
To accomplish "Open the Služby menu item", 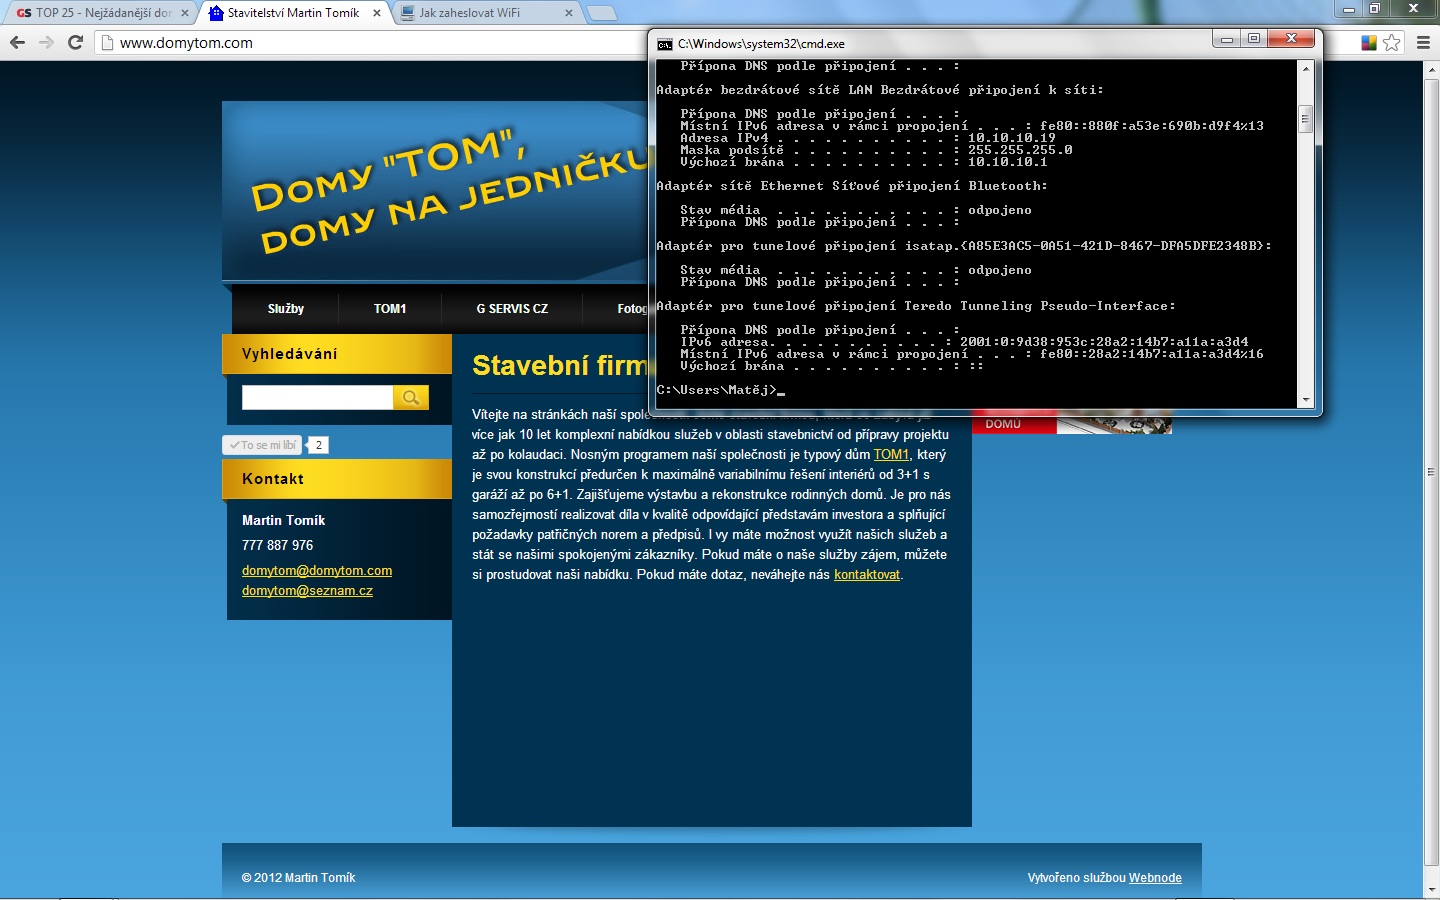I will click(x=286, y=309).
